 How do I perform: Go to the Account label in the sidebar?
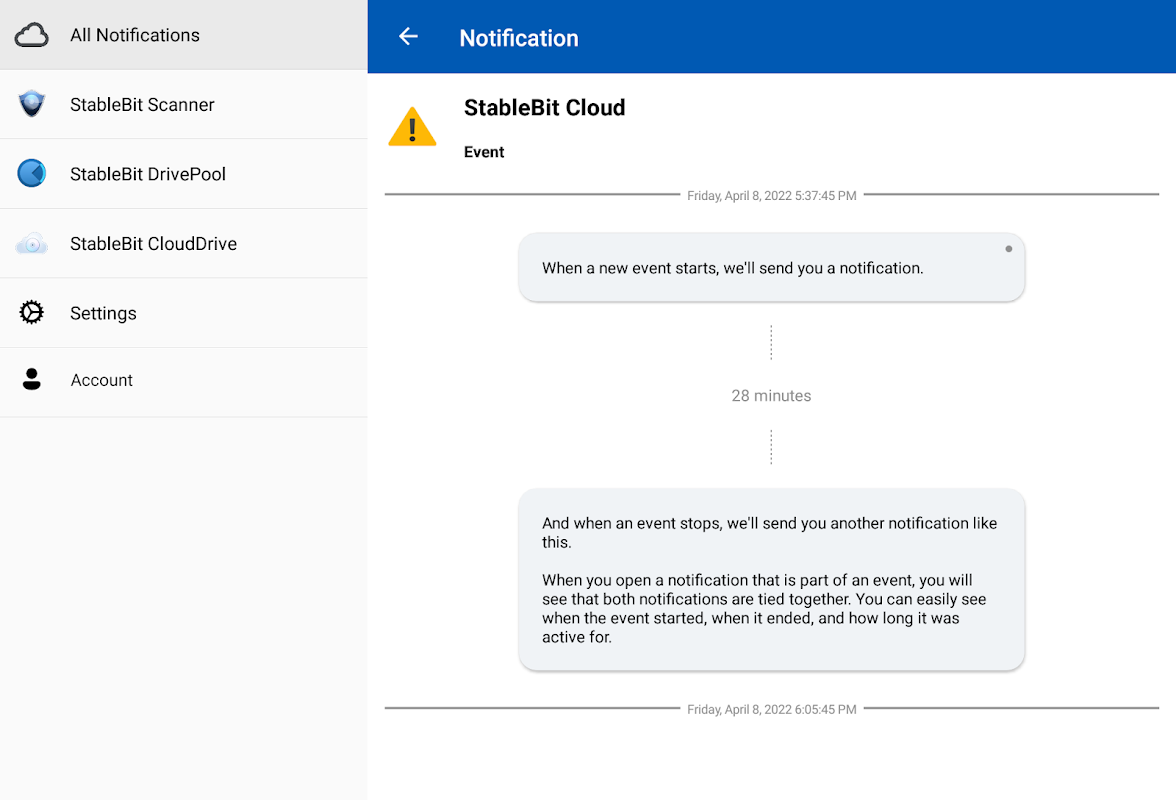102,380
